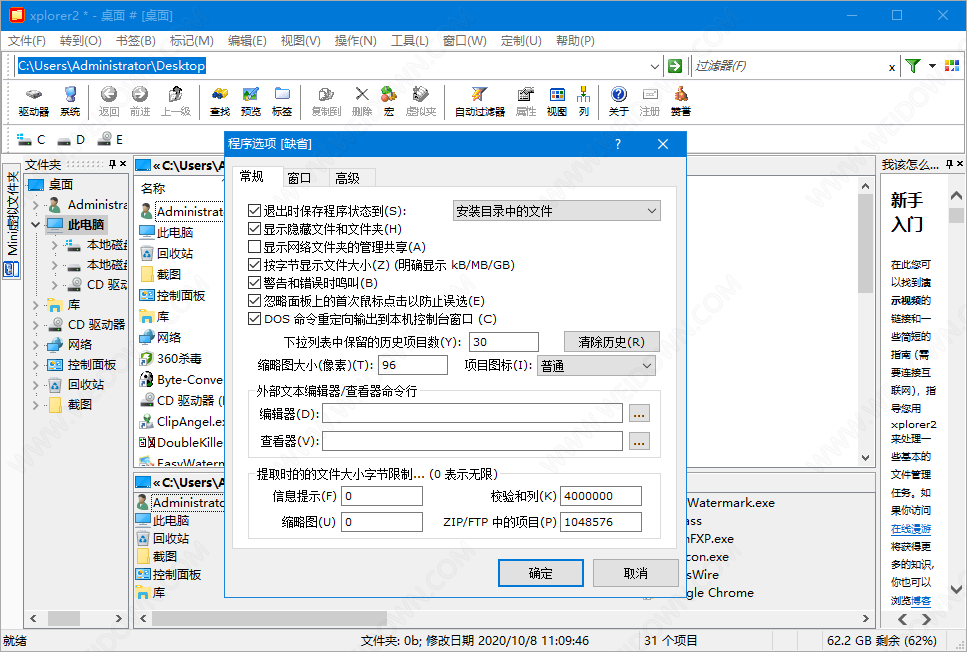
Task: Switch to the 高级 tab
Action: pos(347,178)
